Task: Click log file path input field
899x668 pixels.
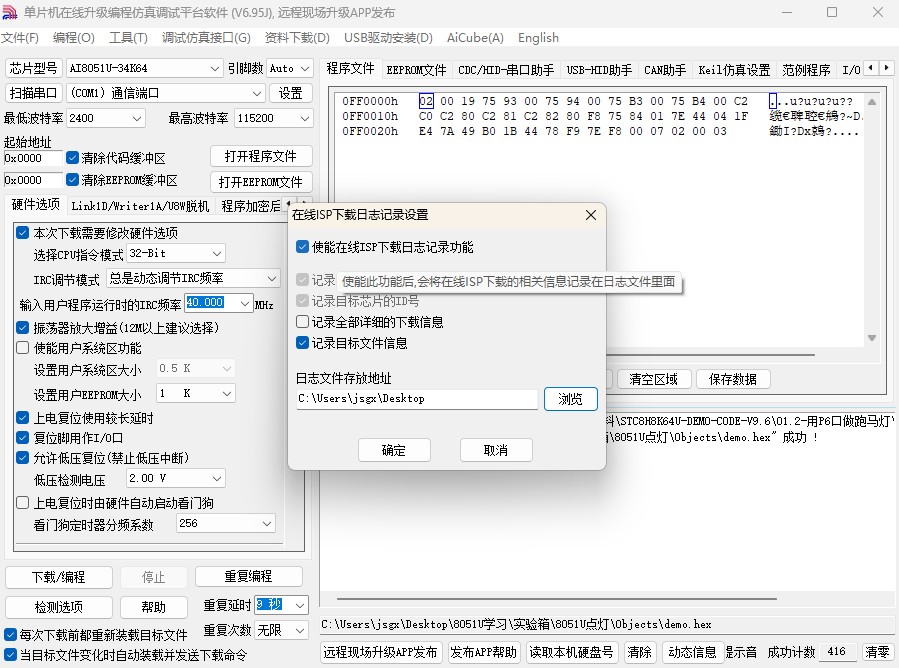Action: [x=417, y=399]
